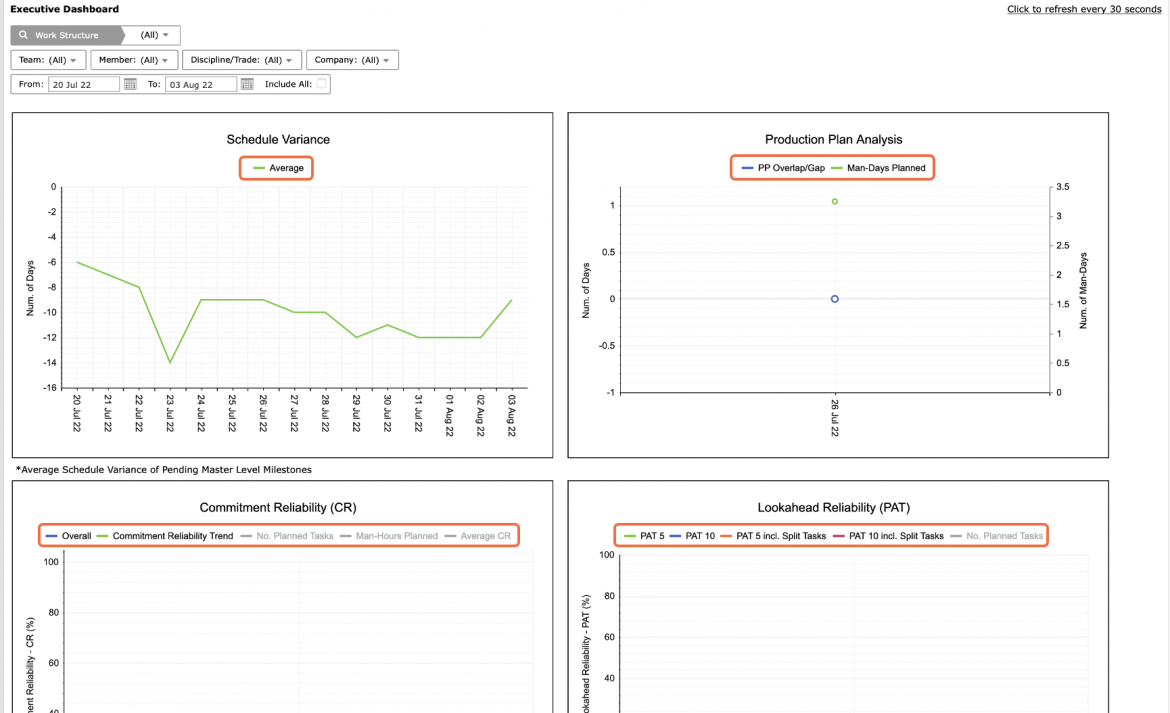Click the Work Structure search icon
1170x713 pixels.
pos(23,35)
